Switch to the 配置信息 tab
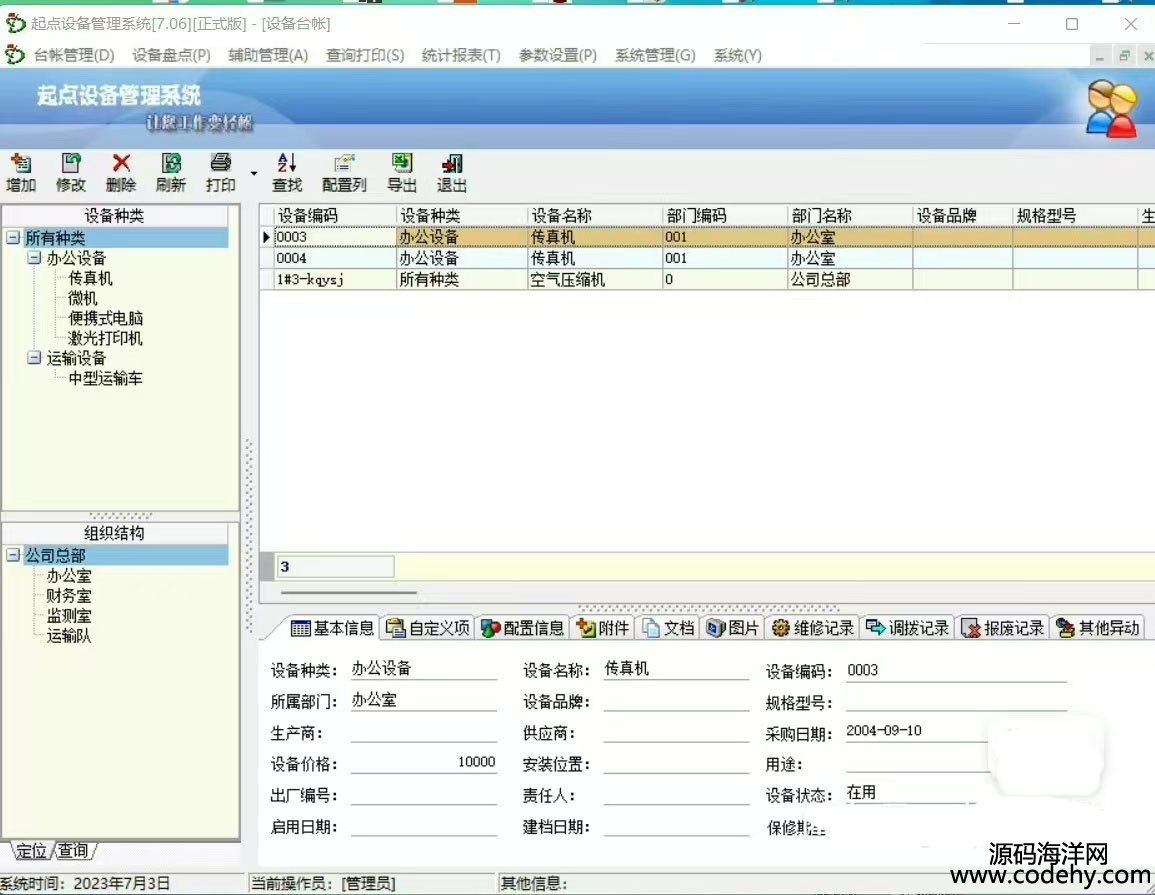Screen dimensions: 1155x895 coord(522,628)
